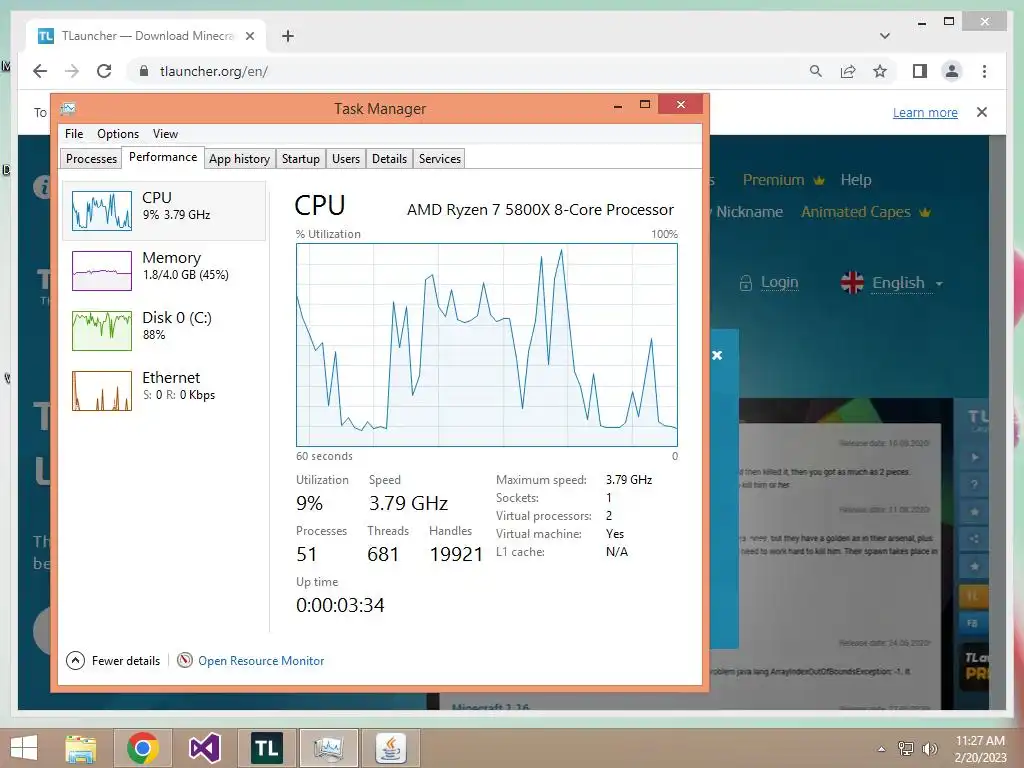The height and width of the screenshot is (768, 1024).
Task: Open the Options menu in Task Manager
Action: [x=118, y=134]
